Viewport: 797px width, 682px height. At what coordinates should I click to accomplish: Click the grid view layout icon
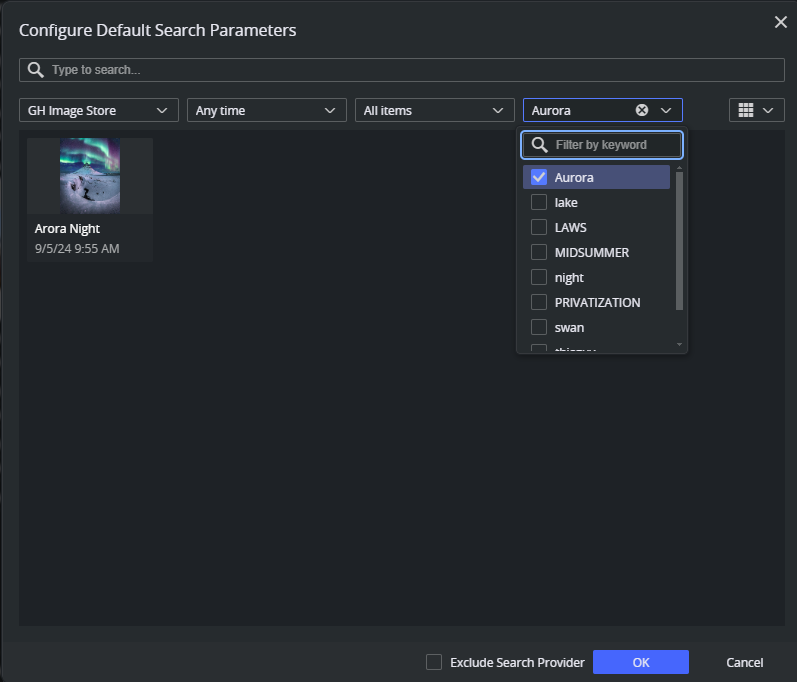745,110
